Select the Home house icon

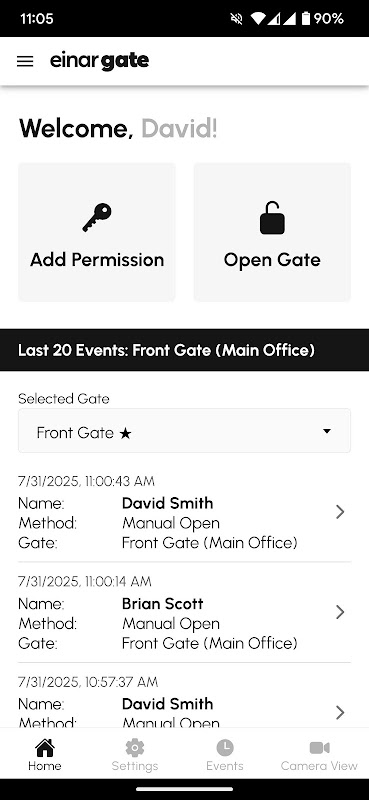coord(44,747)
